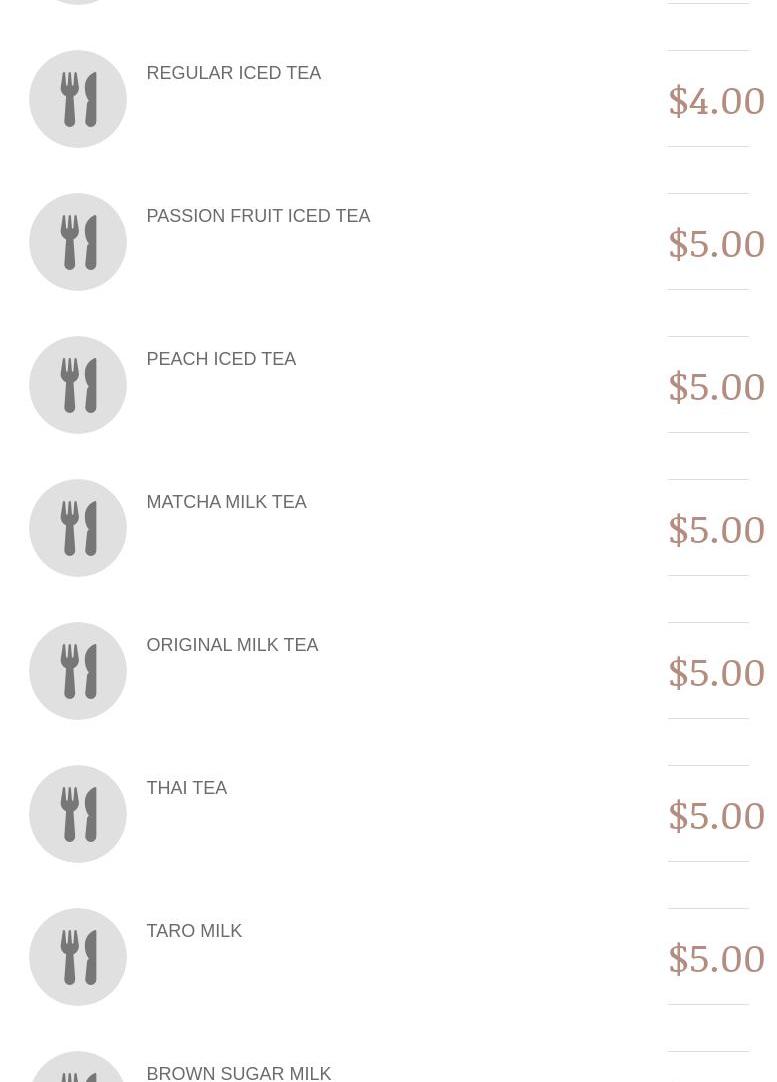The image size is (777, 1082).
Task: Select the Passion Fruit Iced Tea utensils icon
Action: (78, 242)
